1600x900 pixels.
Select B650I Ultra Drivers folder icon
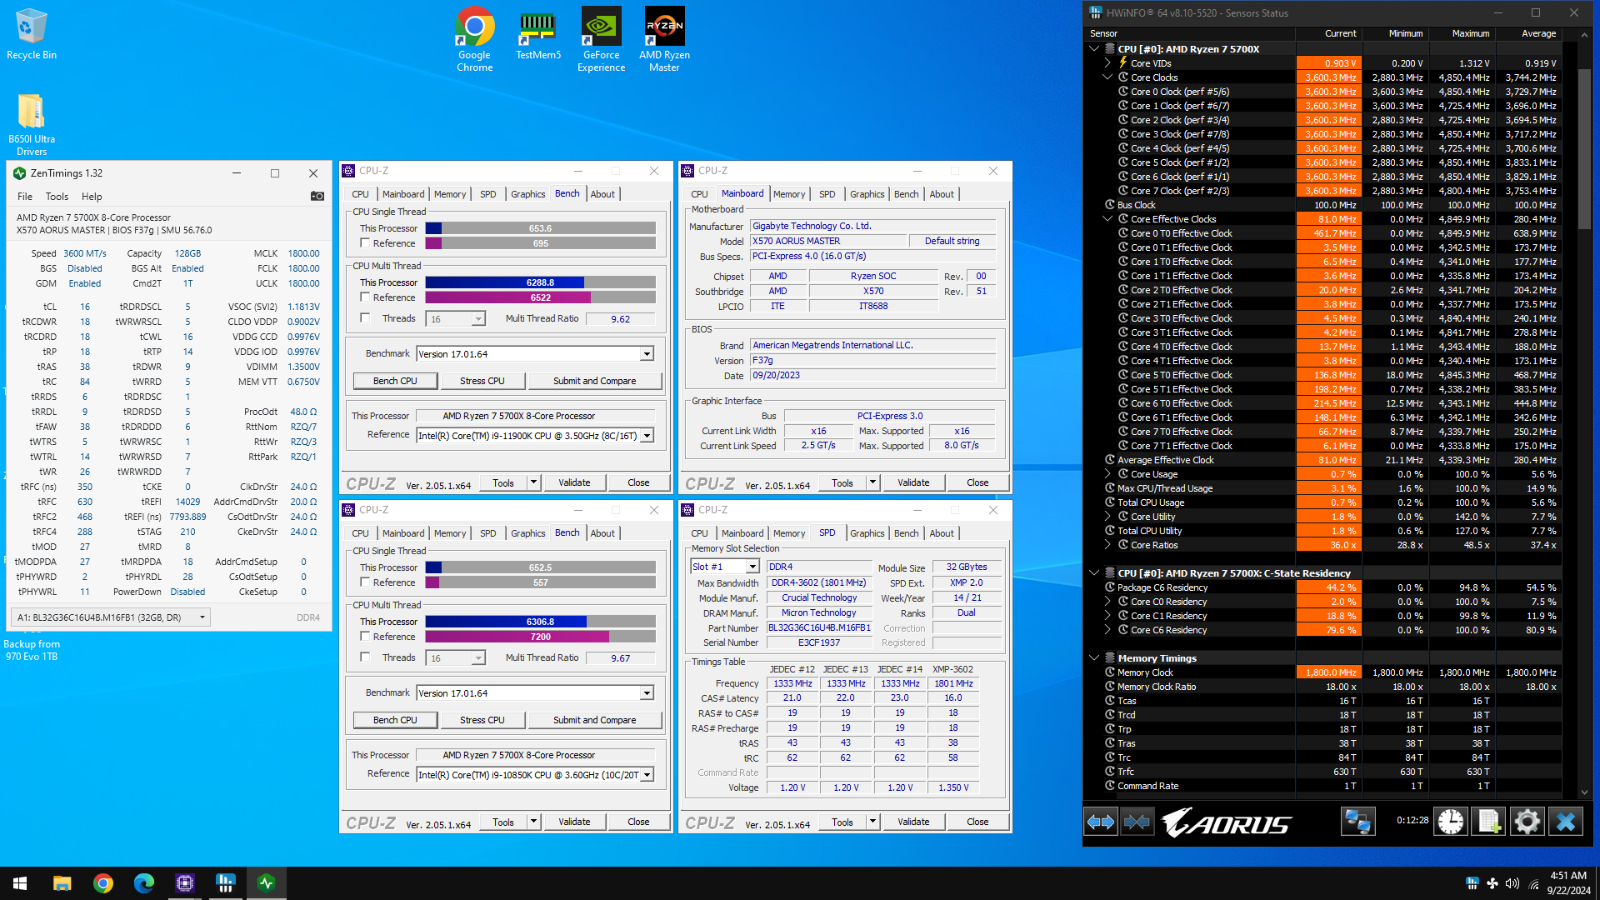tap(31, 124)
